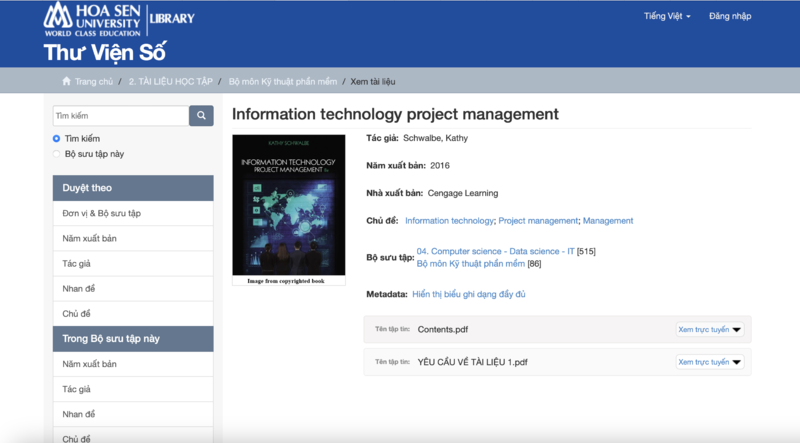Click the home icon in breadcrumb

pos(67,81)
